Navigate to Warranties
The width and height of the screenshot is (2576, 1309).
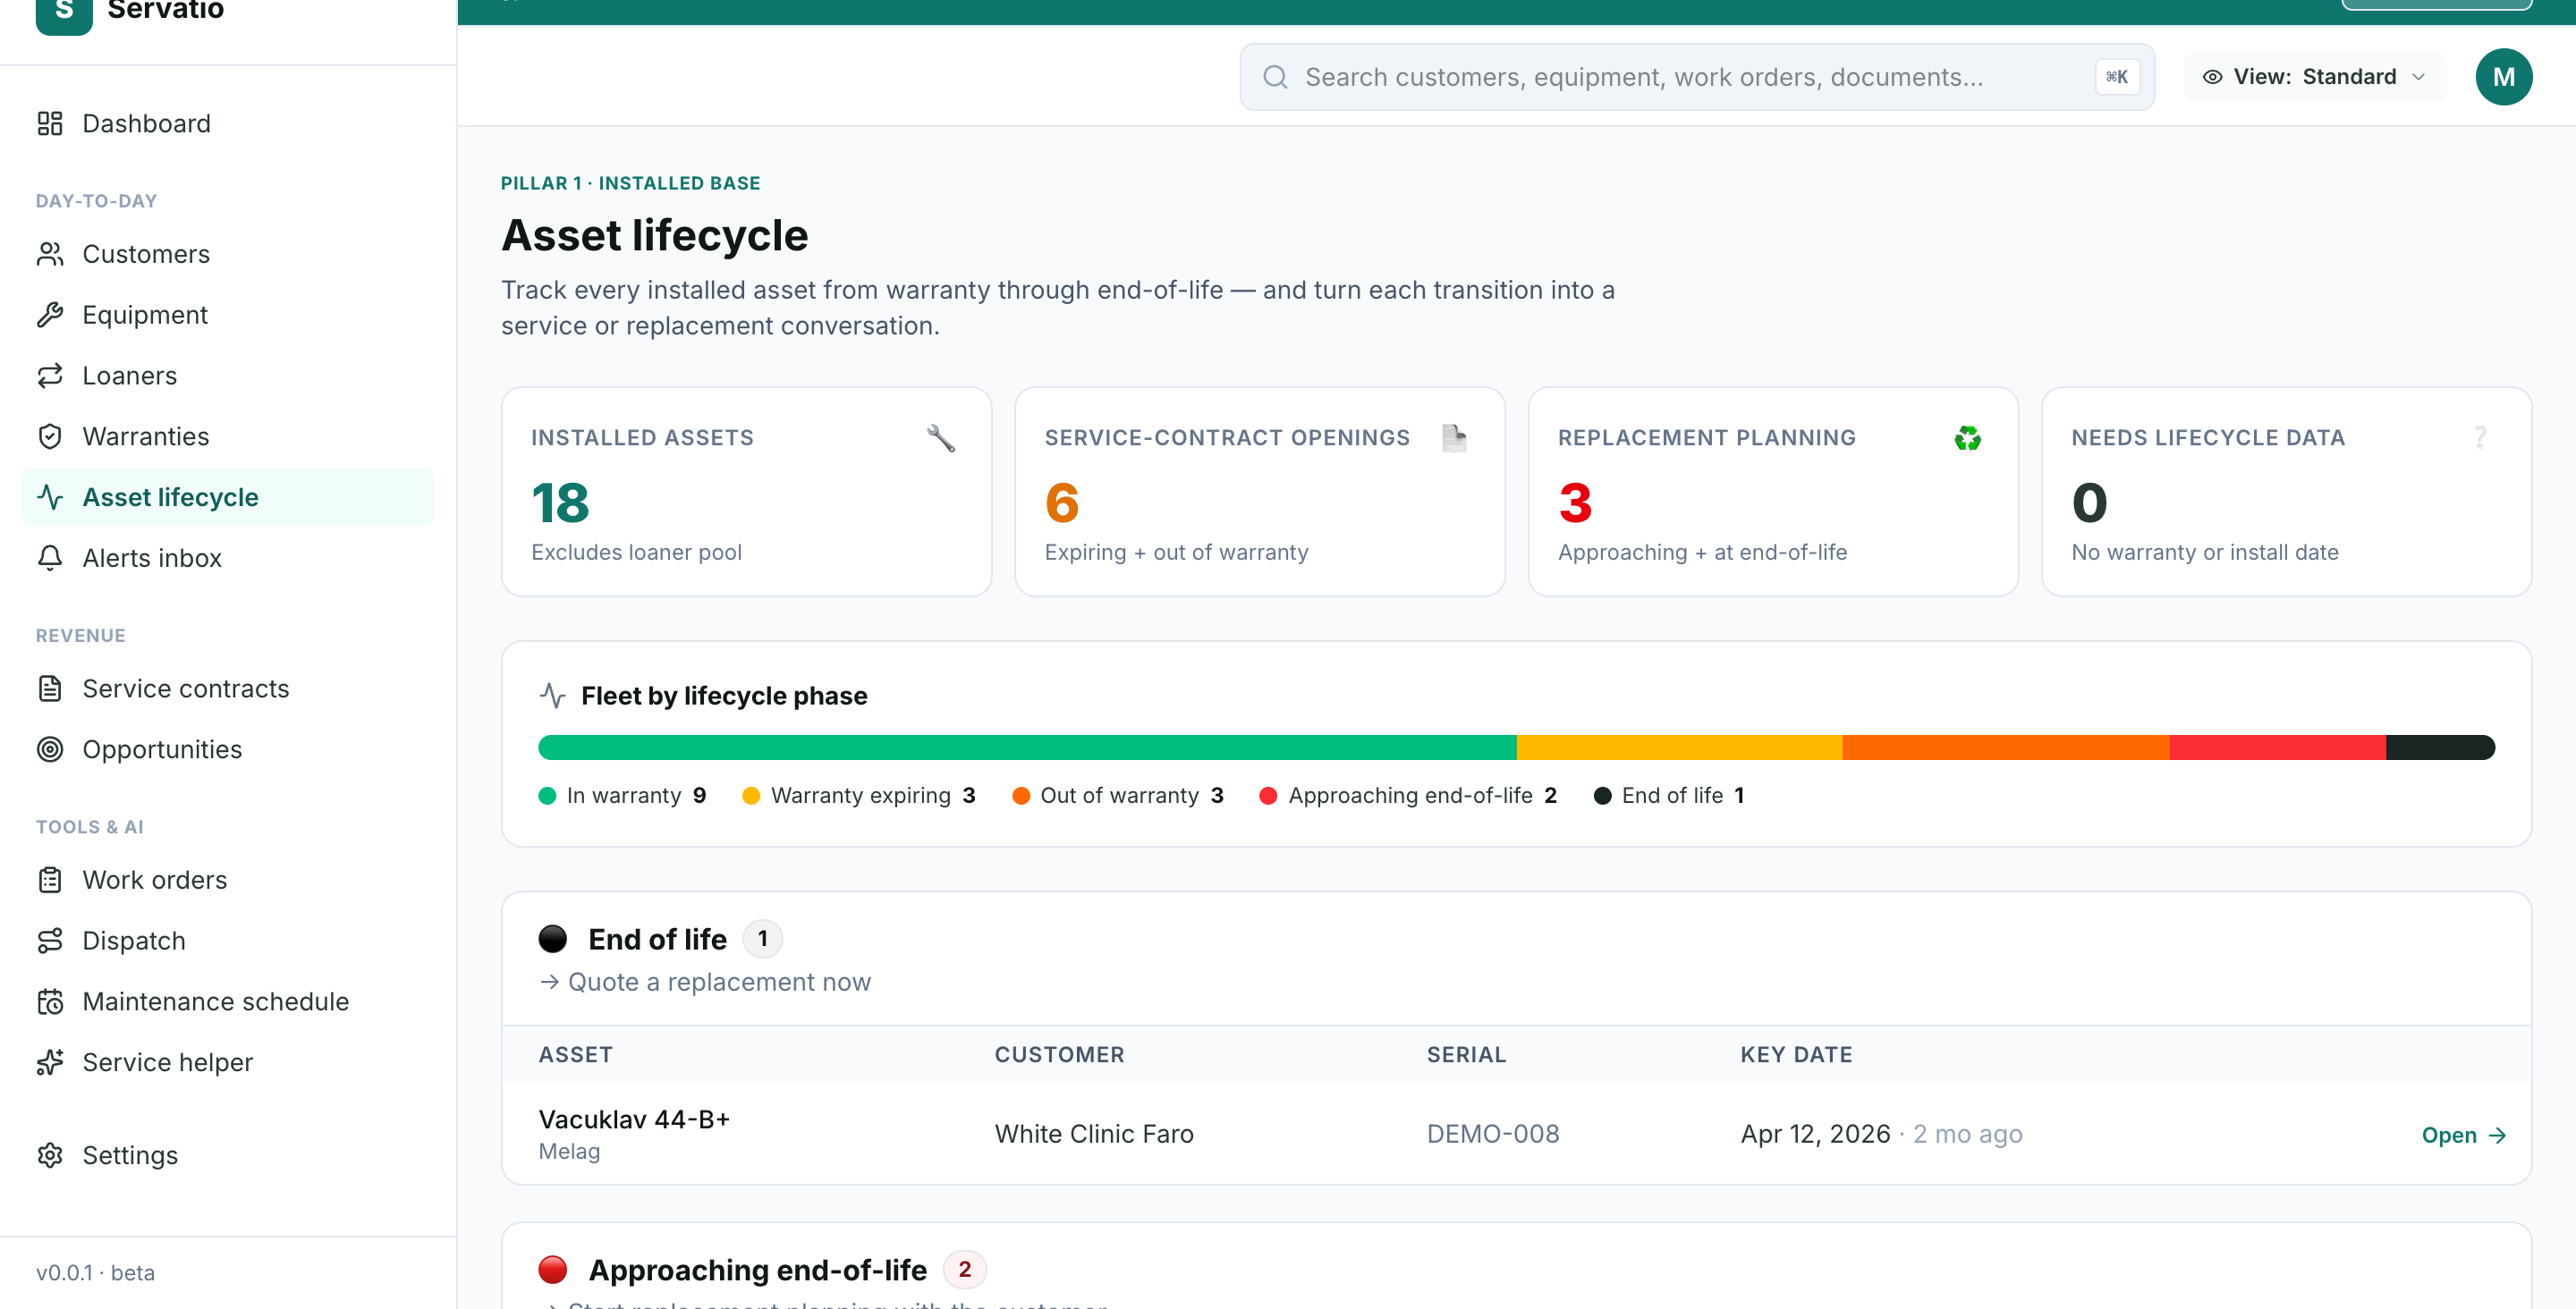click(228, 437)
